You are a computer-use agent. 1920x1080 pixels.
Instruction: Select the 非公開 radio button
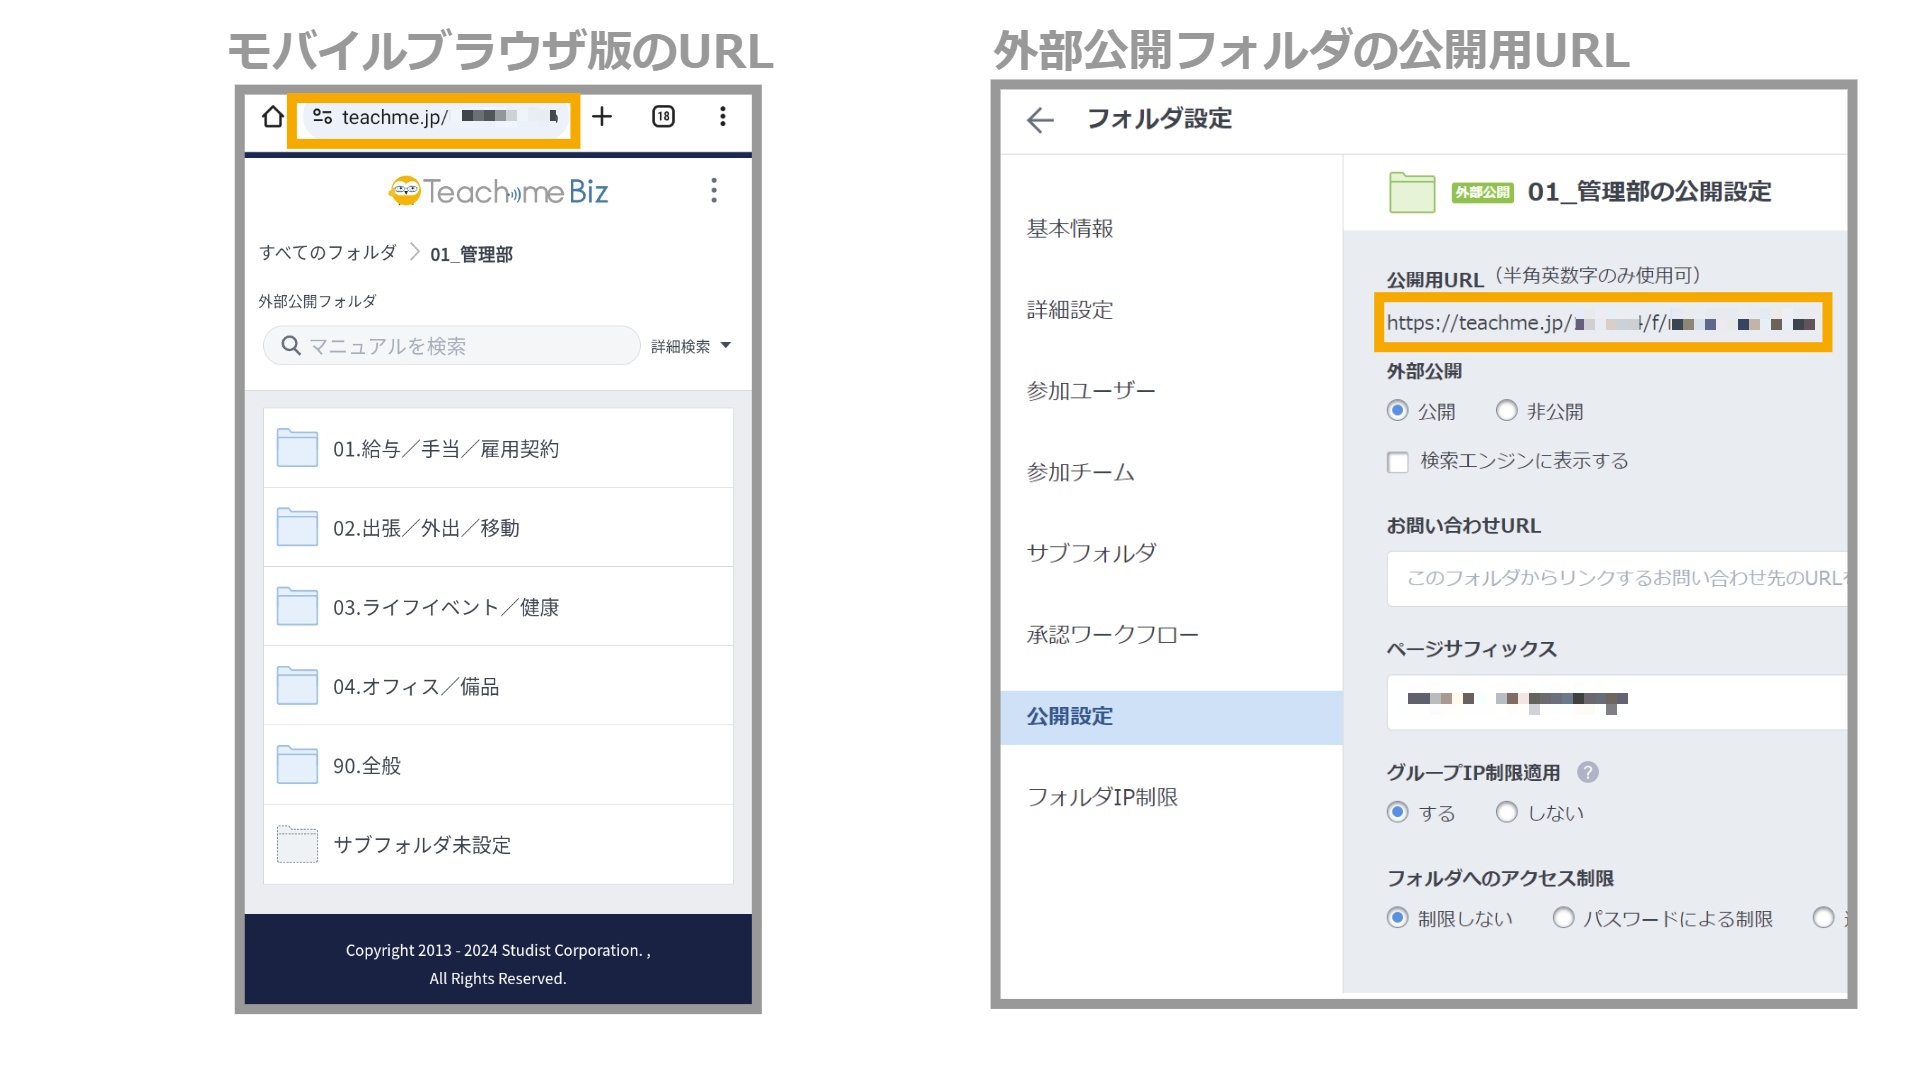(x=1506, y=411)
